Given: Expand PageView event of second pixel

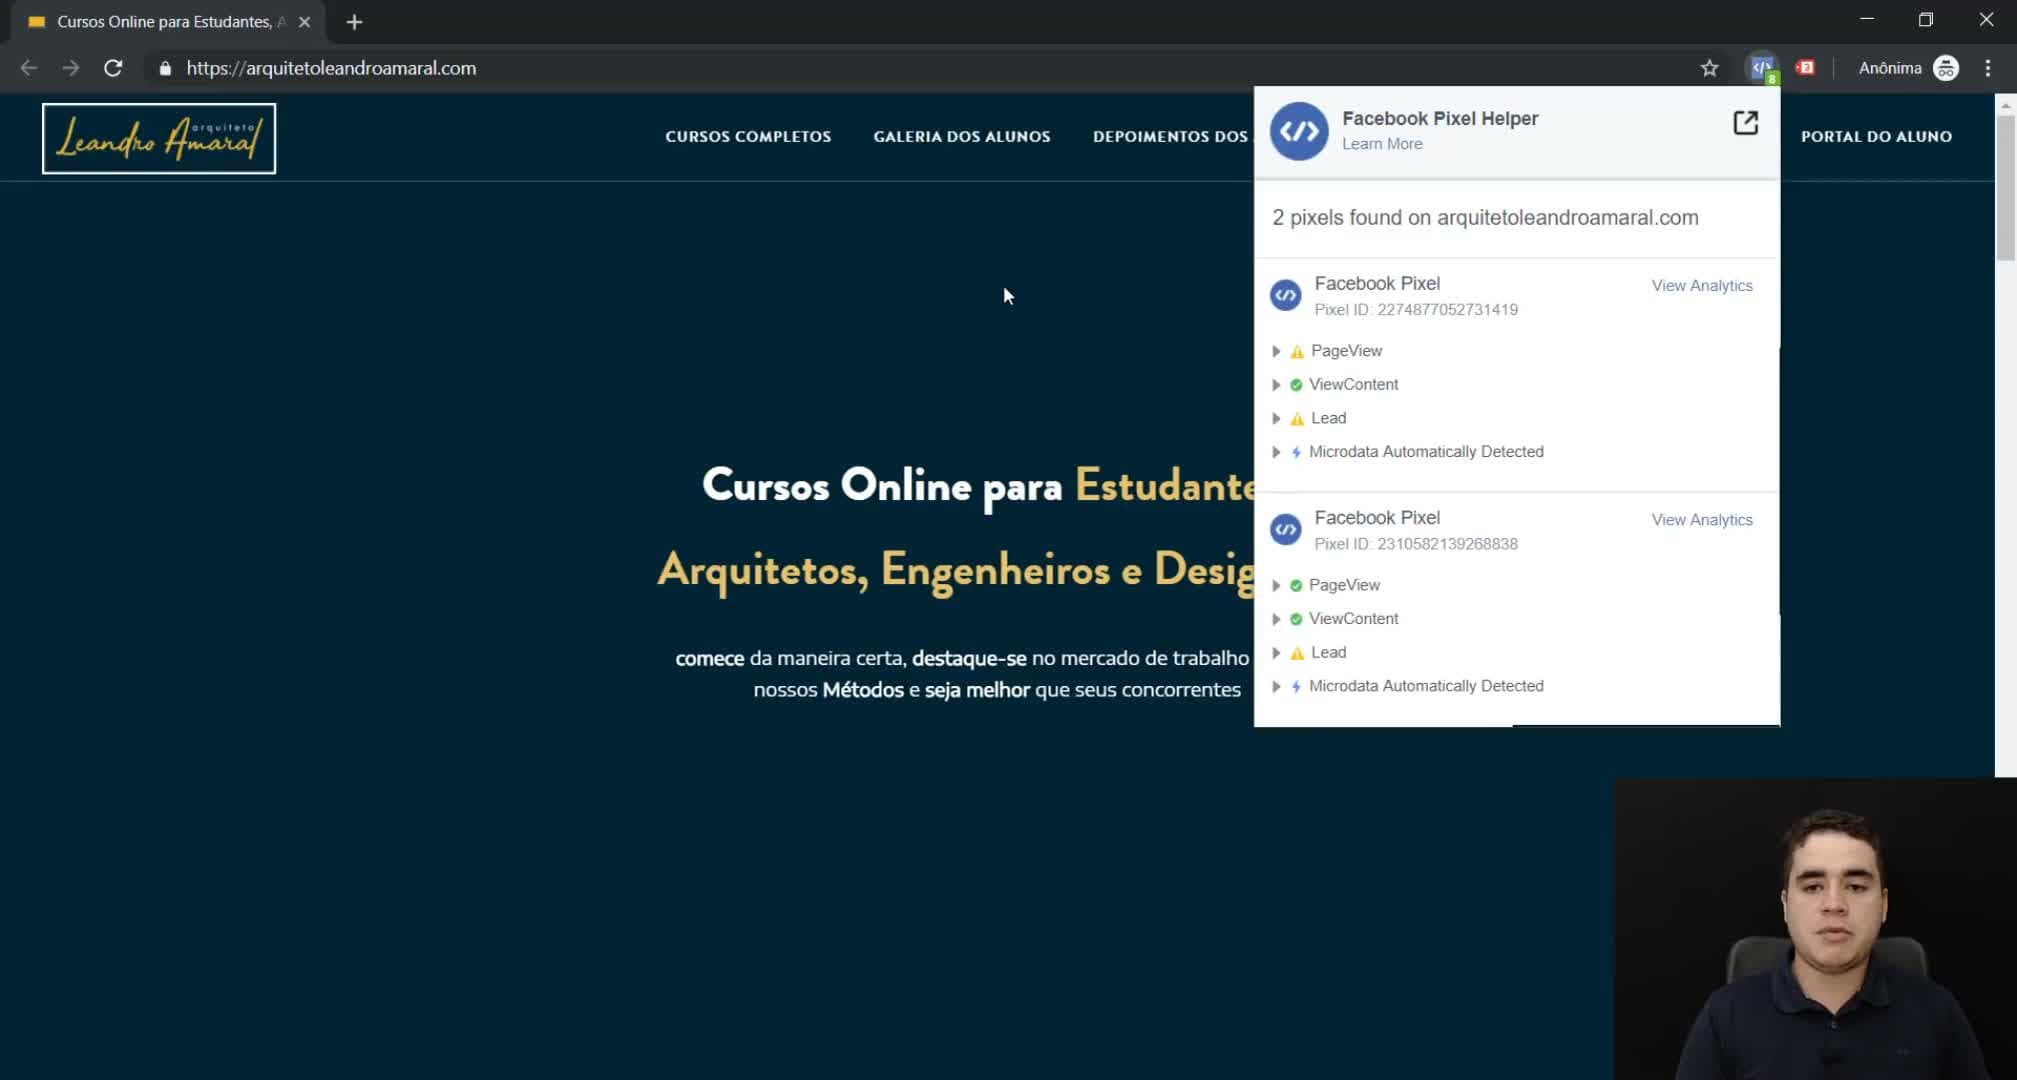Looking at the screenshot, I should (x=1276, y=585).
